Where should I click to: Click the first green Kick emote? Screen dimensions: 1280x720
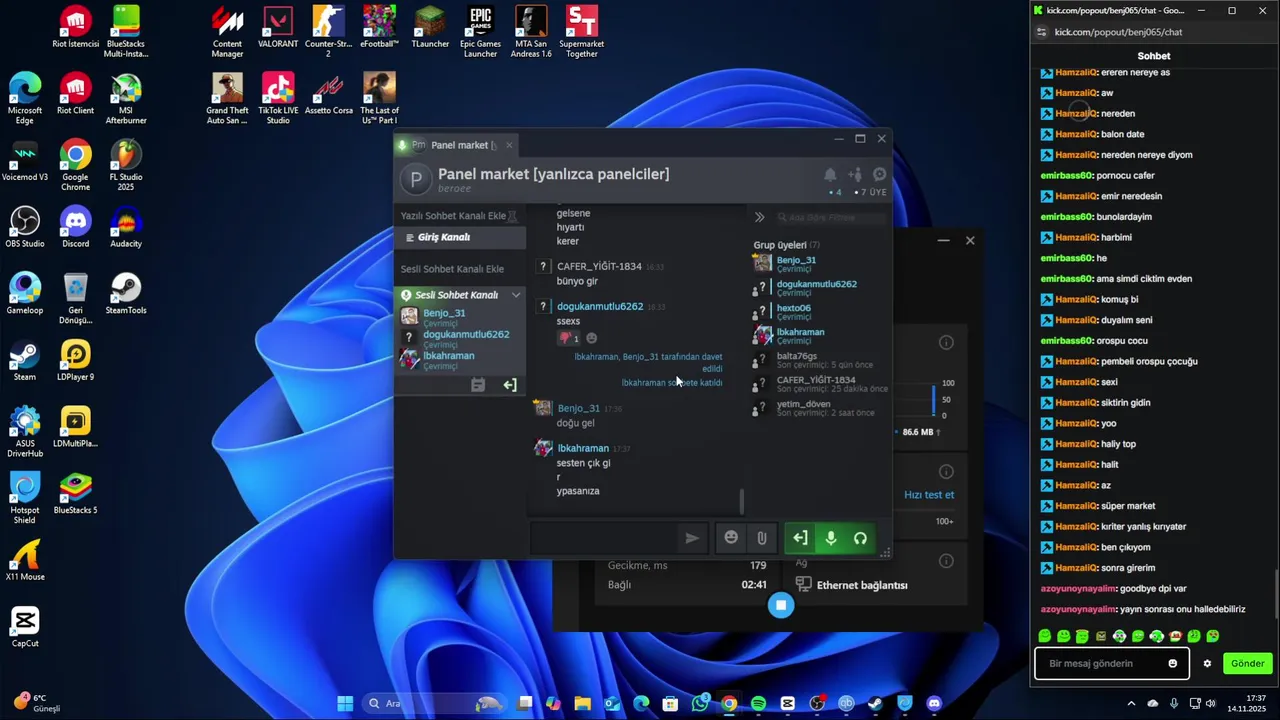pyautogui.click(x=1045, y=636)
